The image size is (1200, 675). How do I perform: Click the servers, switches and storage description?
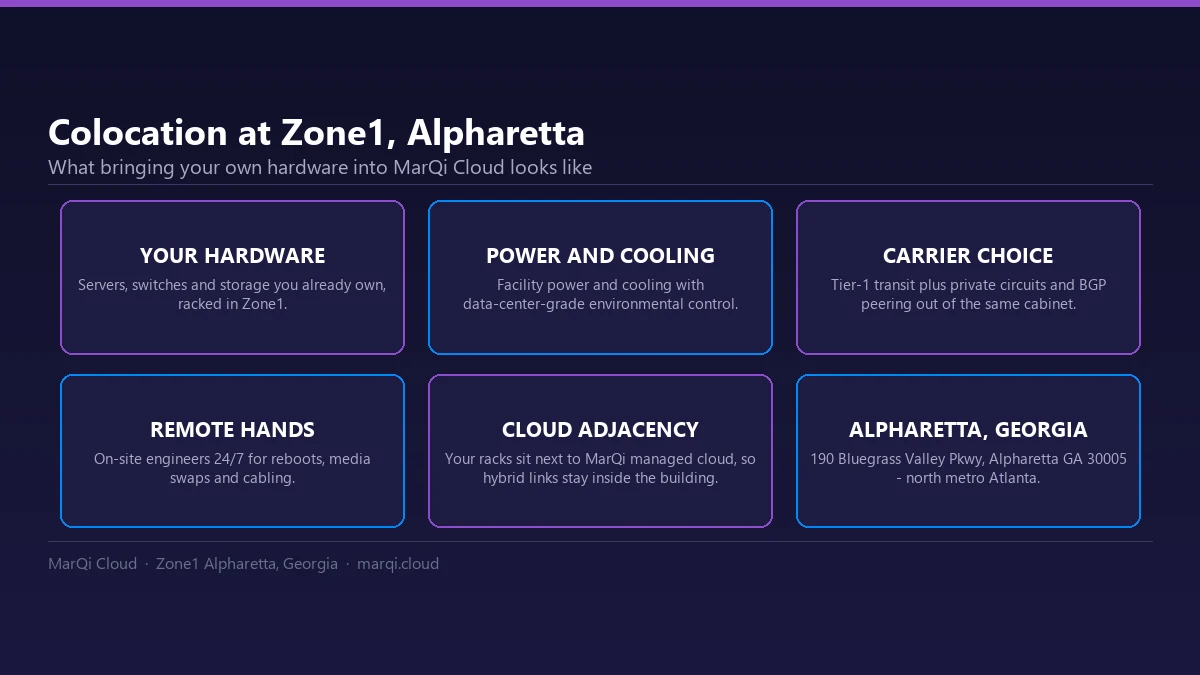click(232, 294)
